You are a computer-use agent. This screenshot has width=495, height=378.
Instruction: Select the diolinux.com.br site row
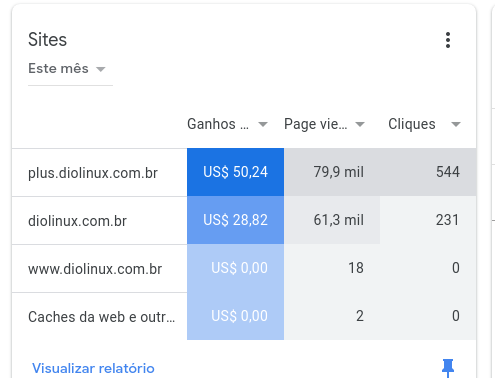[244, 220]
